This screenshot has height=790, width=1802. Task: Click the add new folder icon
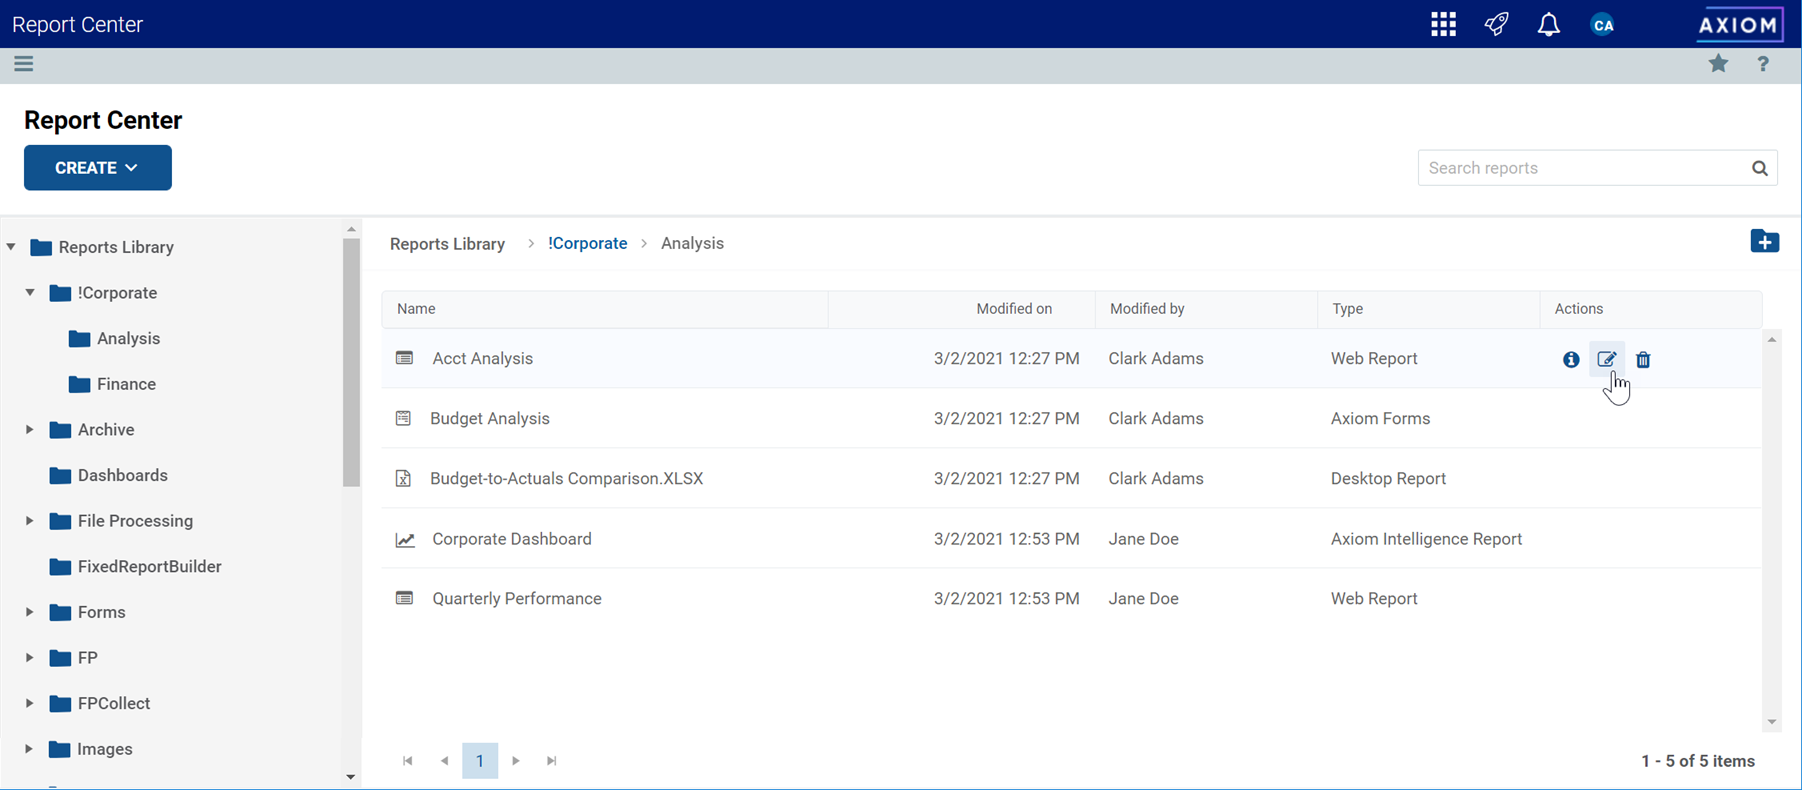click(x=1765, y=241)
